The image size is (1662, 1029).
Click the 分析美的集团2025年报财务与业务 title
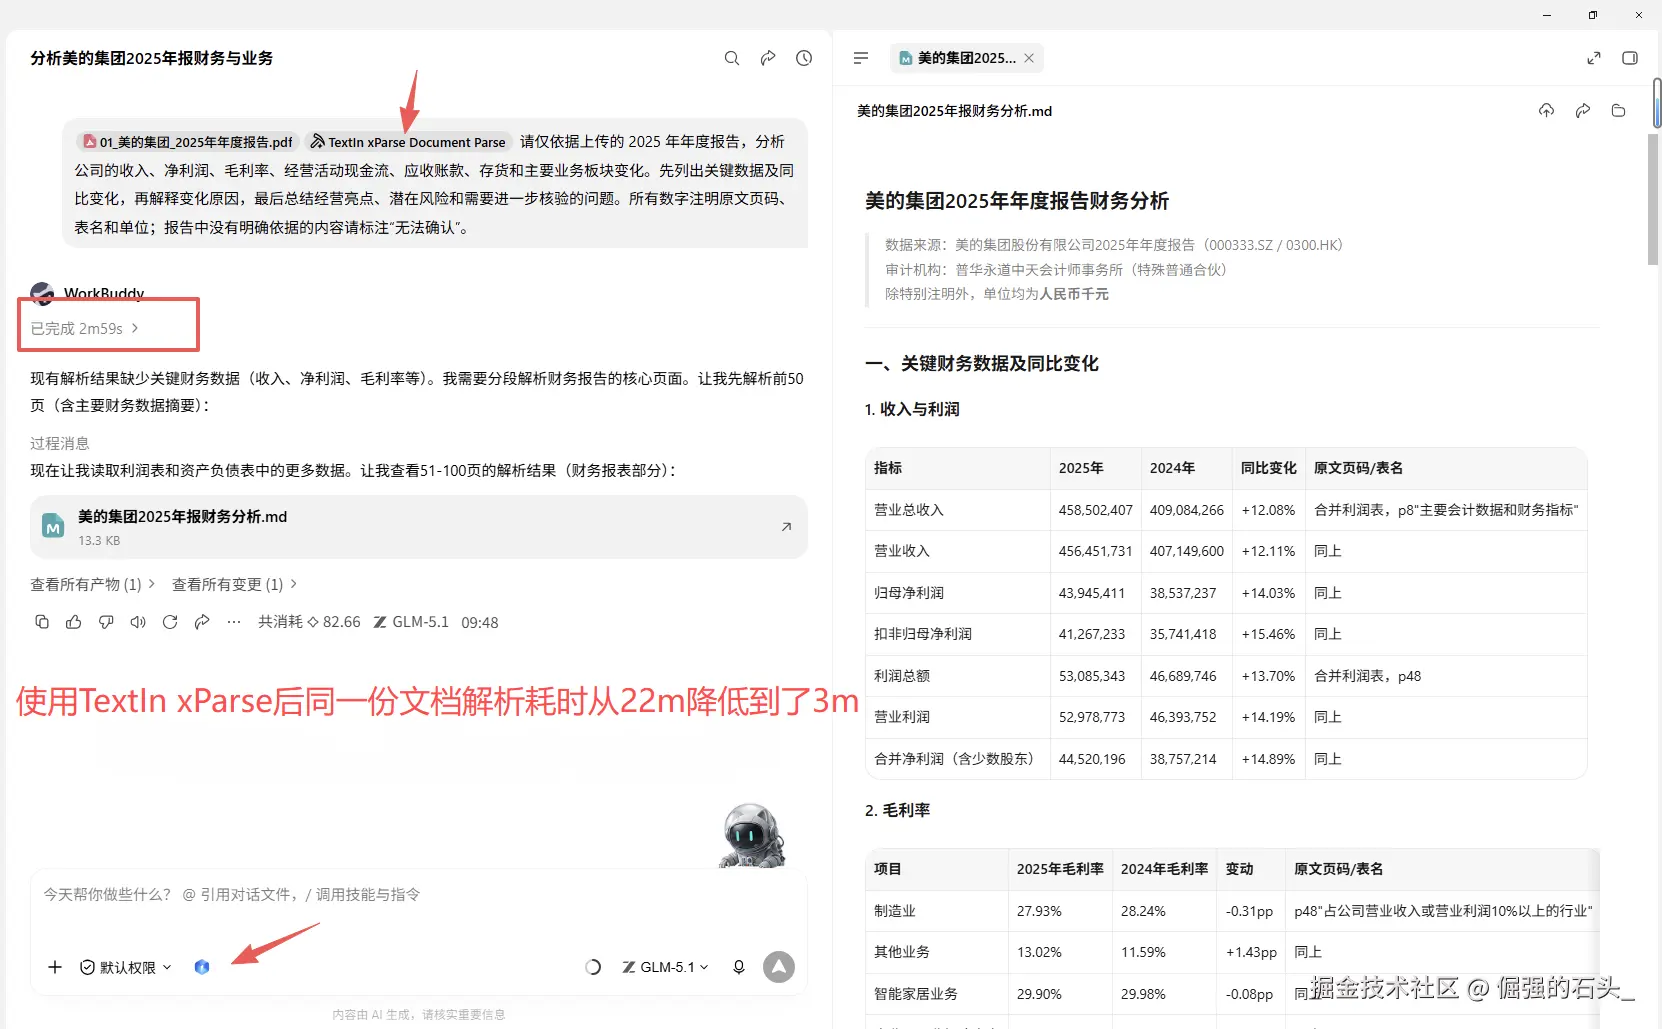pos(152,58)
